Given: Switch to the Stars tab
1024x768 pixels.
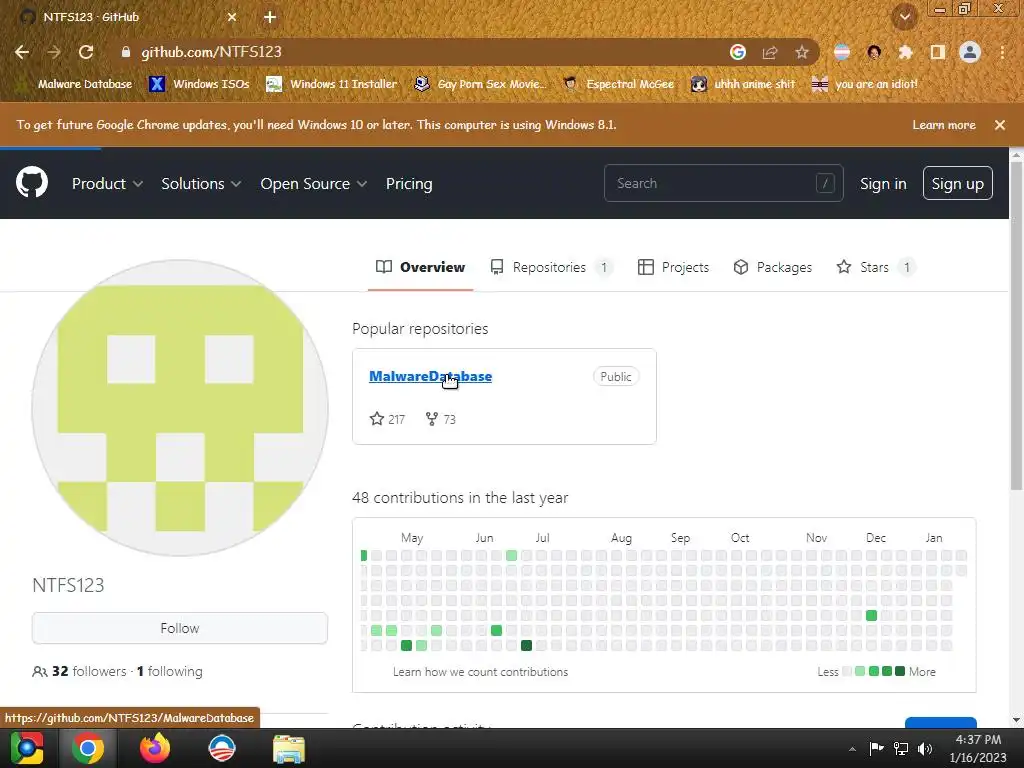Looking at the screenshot, I should coord(875,267).
